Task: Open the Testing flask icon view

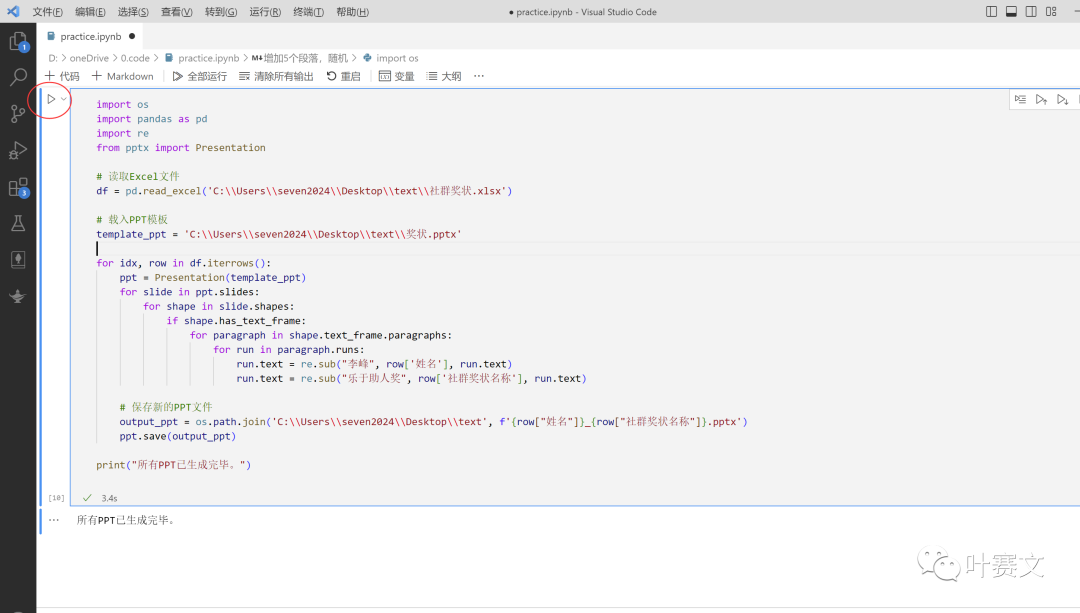Action: click(18, 223)
